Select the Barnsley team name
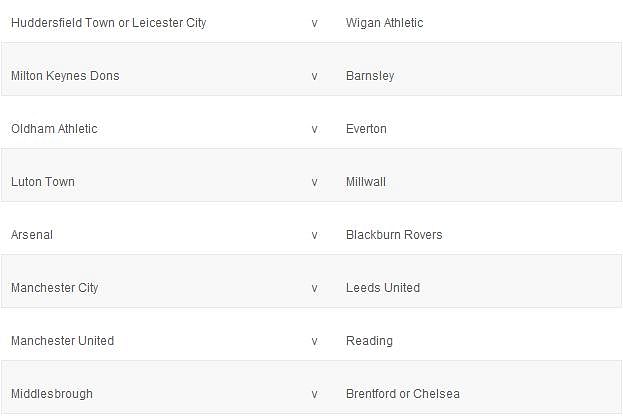The image size is (623, 416). [x=370, y=75]
